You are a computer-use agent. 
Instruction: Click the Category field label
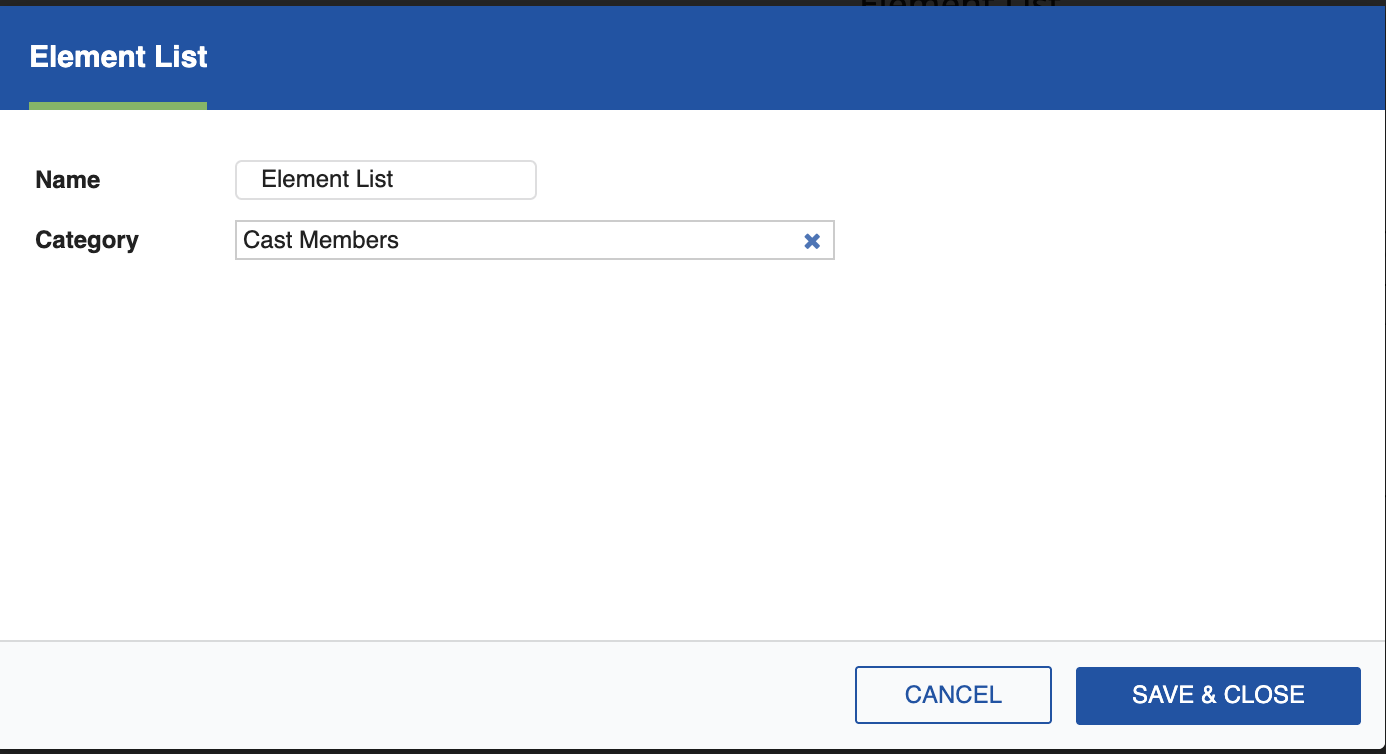87,240
